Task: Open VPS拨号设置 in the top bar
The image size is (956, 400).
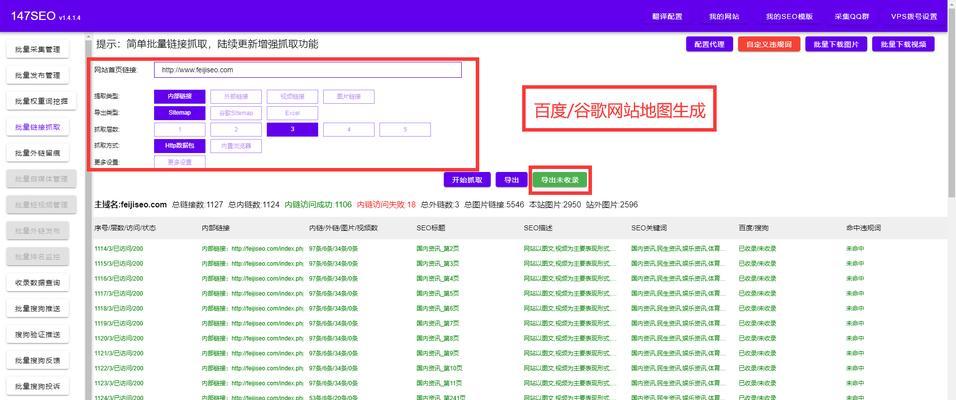Action: click(x=914, y=16)
